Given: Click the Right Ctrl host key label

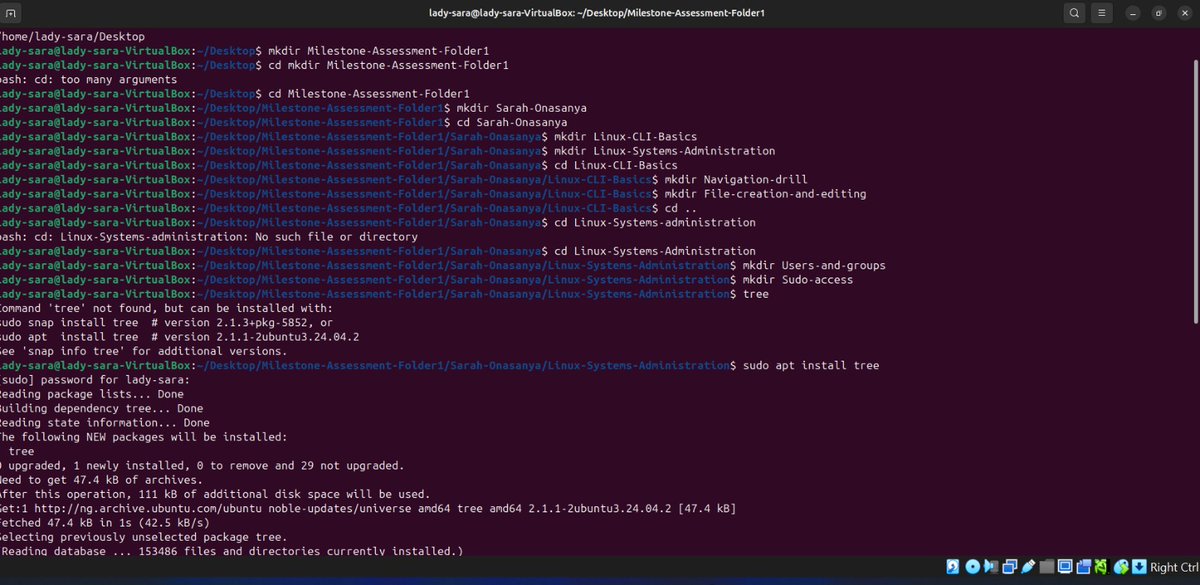Looking at the screenshot, I should tap(1174, 567).
